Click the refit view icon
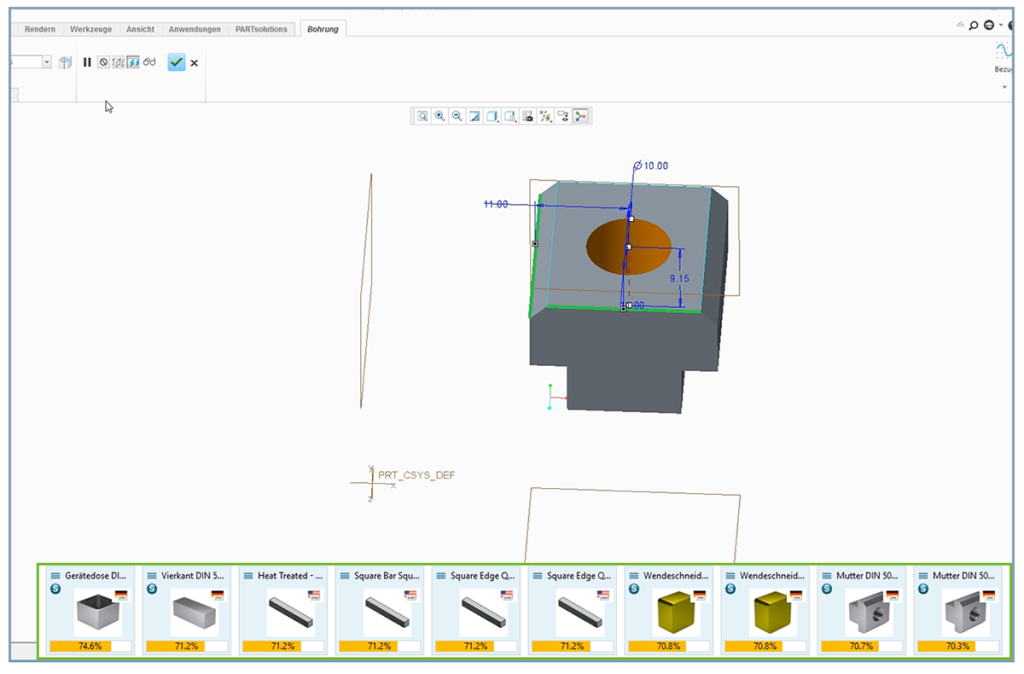The width and height of the screenshot is (1024, 674). coord(423,116)
